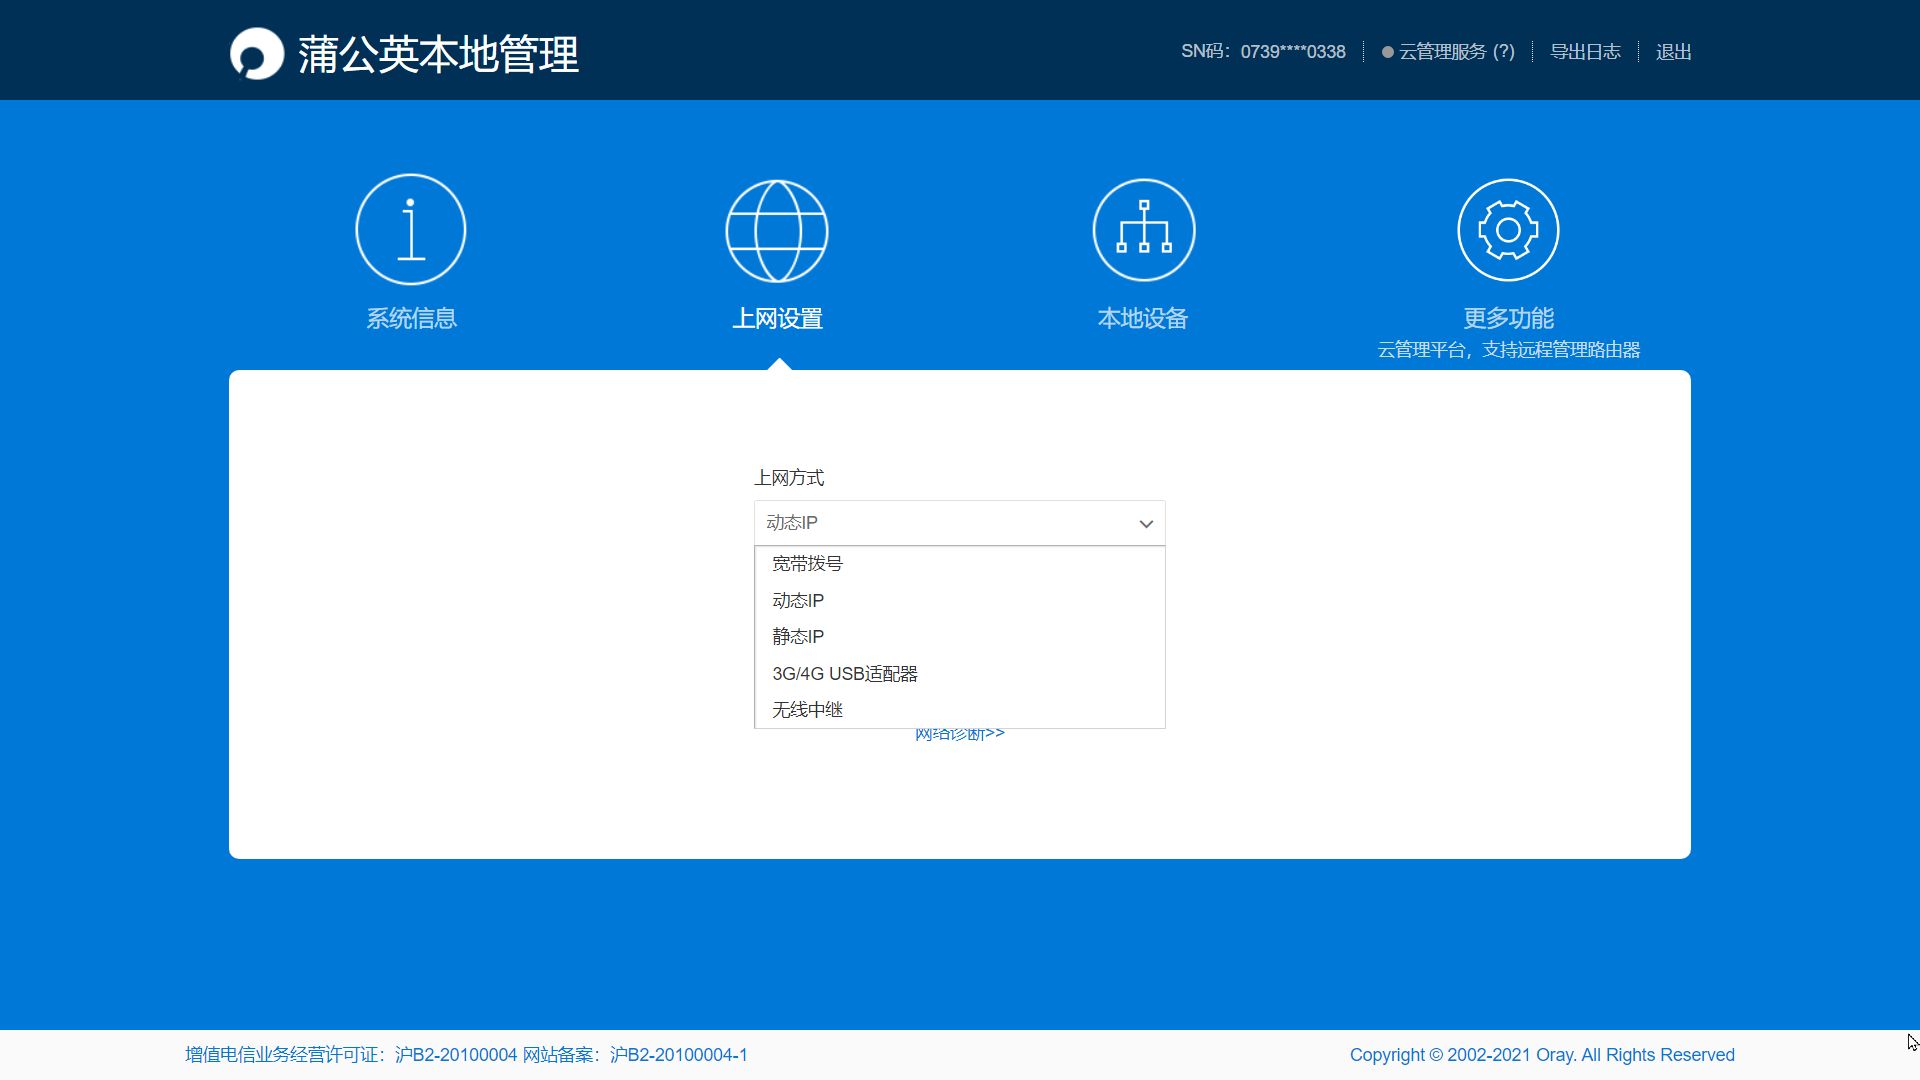Click 退出 to log out
Screen dimensions: 1920x1080
tap(1673, 52)
